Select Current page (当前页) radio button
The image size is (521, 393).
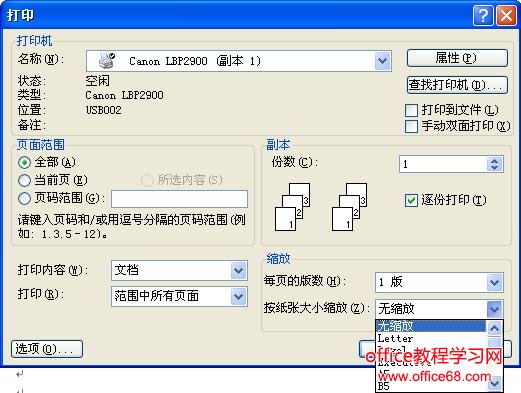click(x=24, y=180)
